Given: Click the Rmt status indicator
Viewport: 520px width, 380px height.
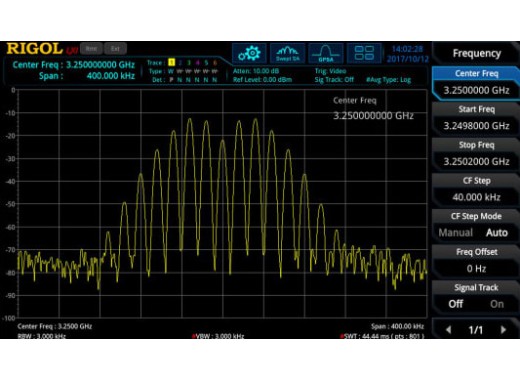Looking at the screenshot, I should 91,49.
